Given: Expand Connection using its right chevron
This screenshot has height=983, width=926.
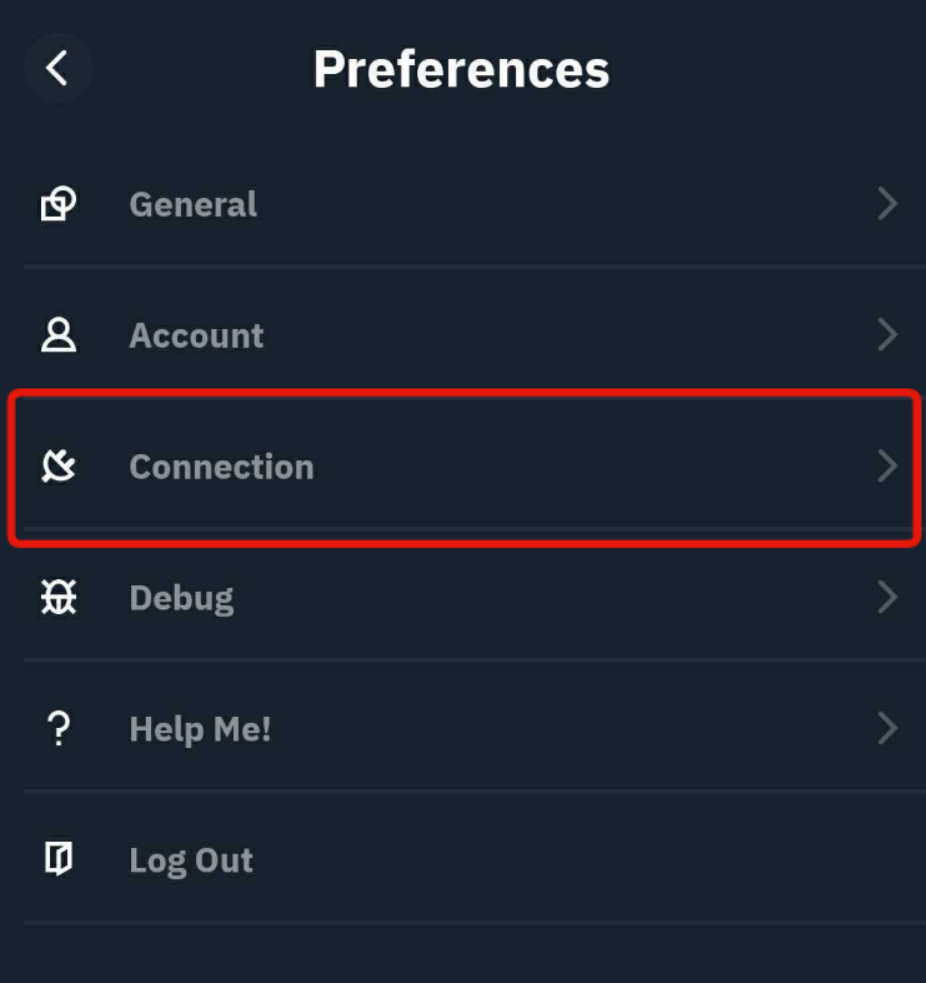Looking at the screenshot, I should click(886, 466).
